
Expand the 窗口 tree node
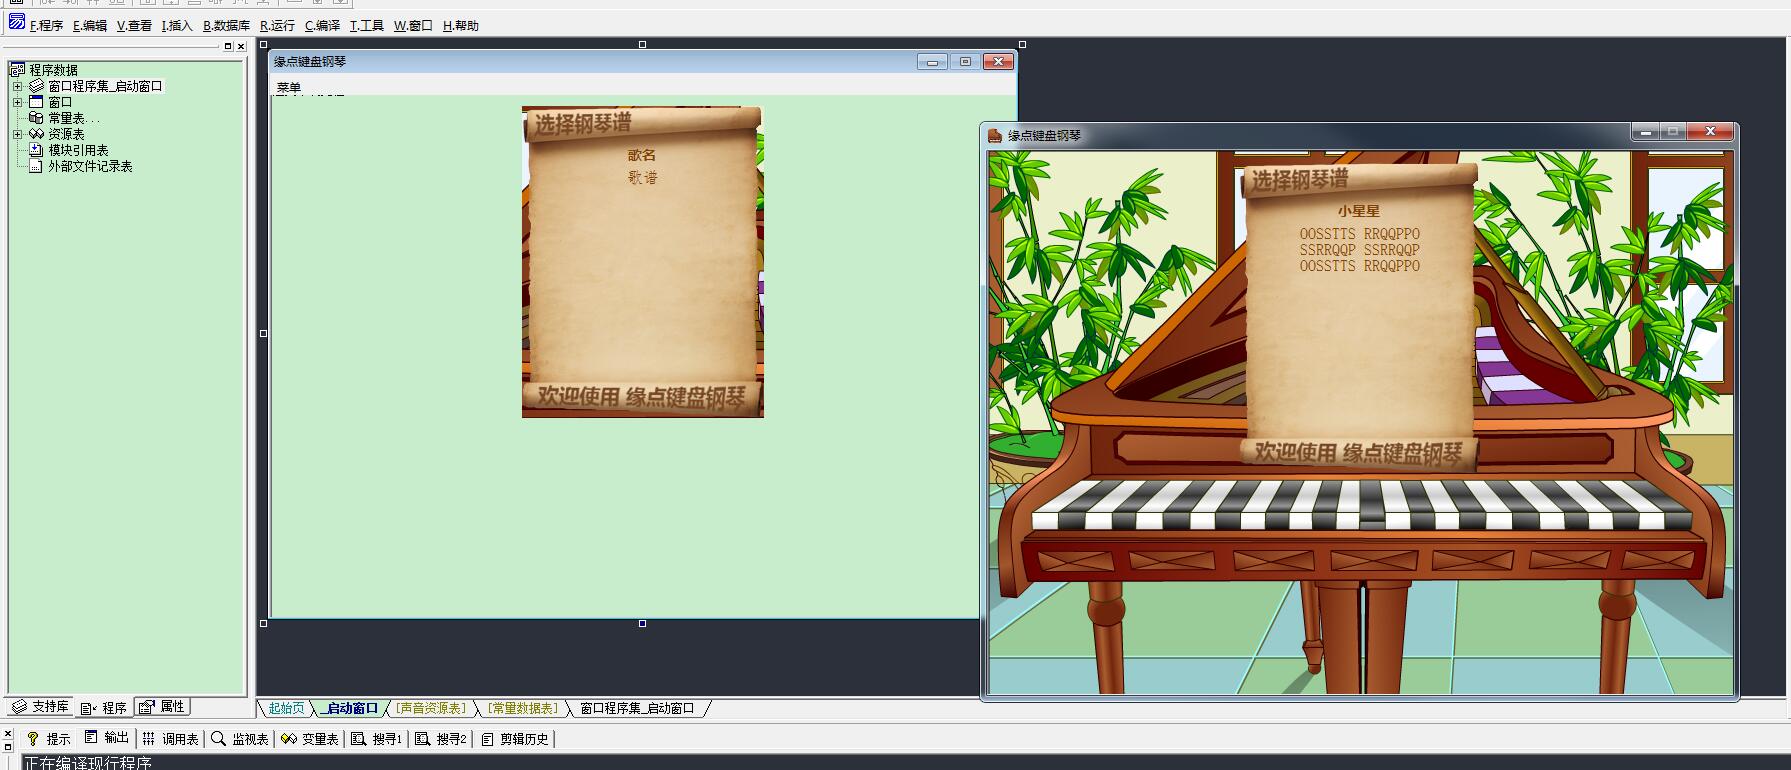pos(17,102)
